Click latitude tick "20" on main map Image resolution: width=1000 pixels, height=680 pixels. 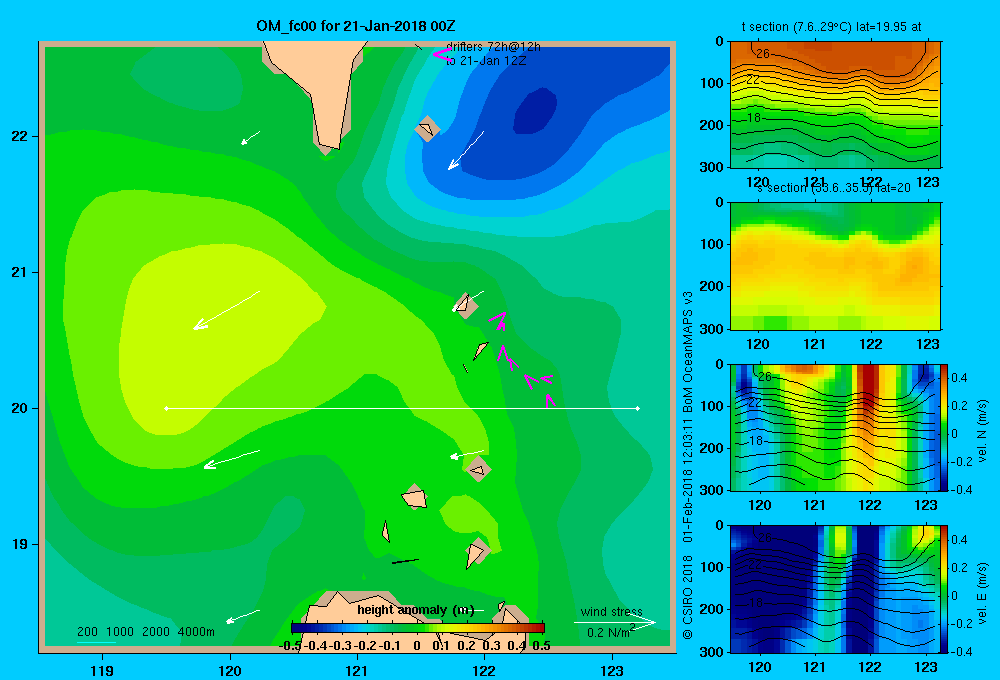(x=20, y=408)
